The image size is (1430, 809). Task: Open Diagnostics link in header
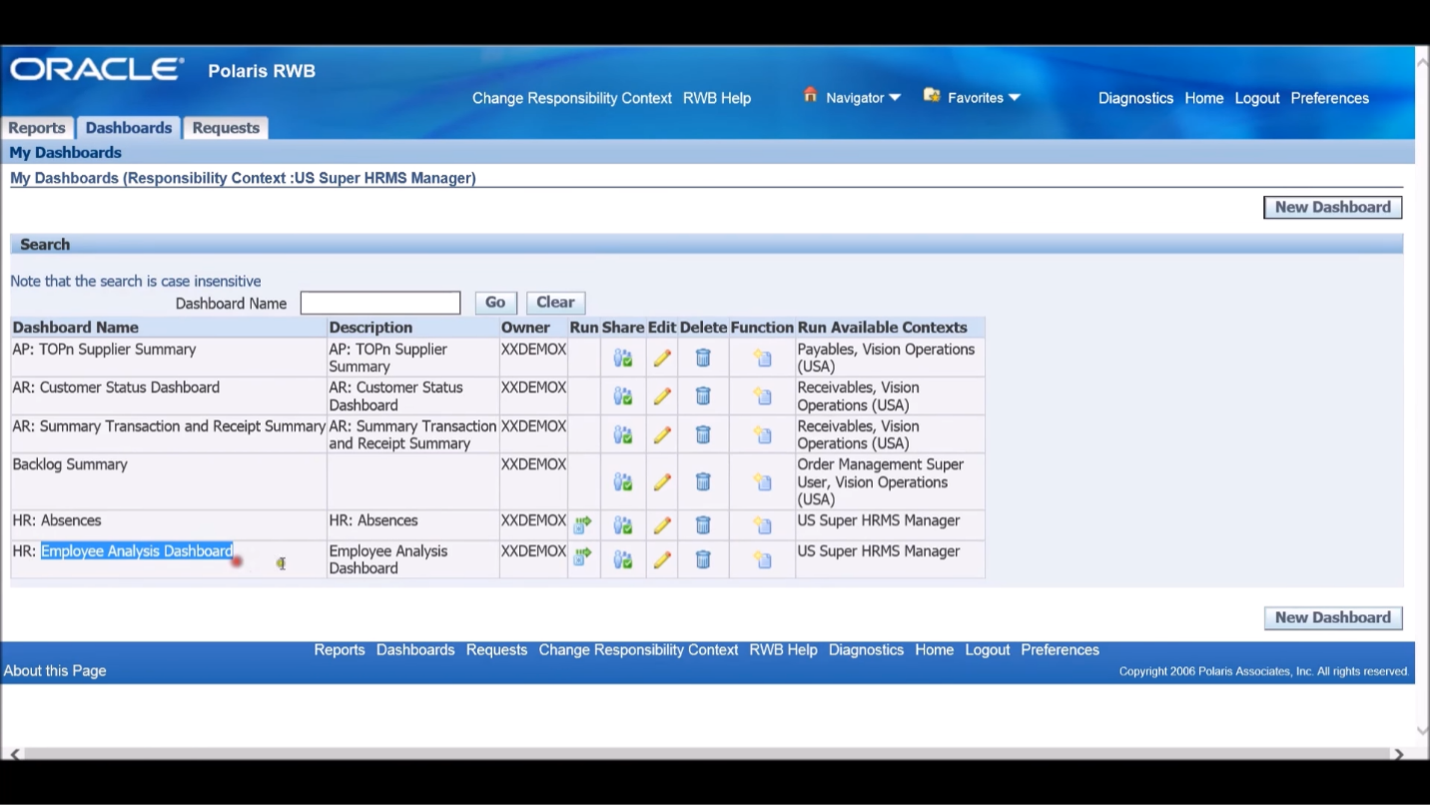(1136, 98)
